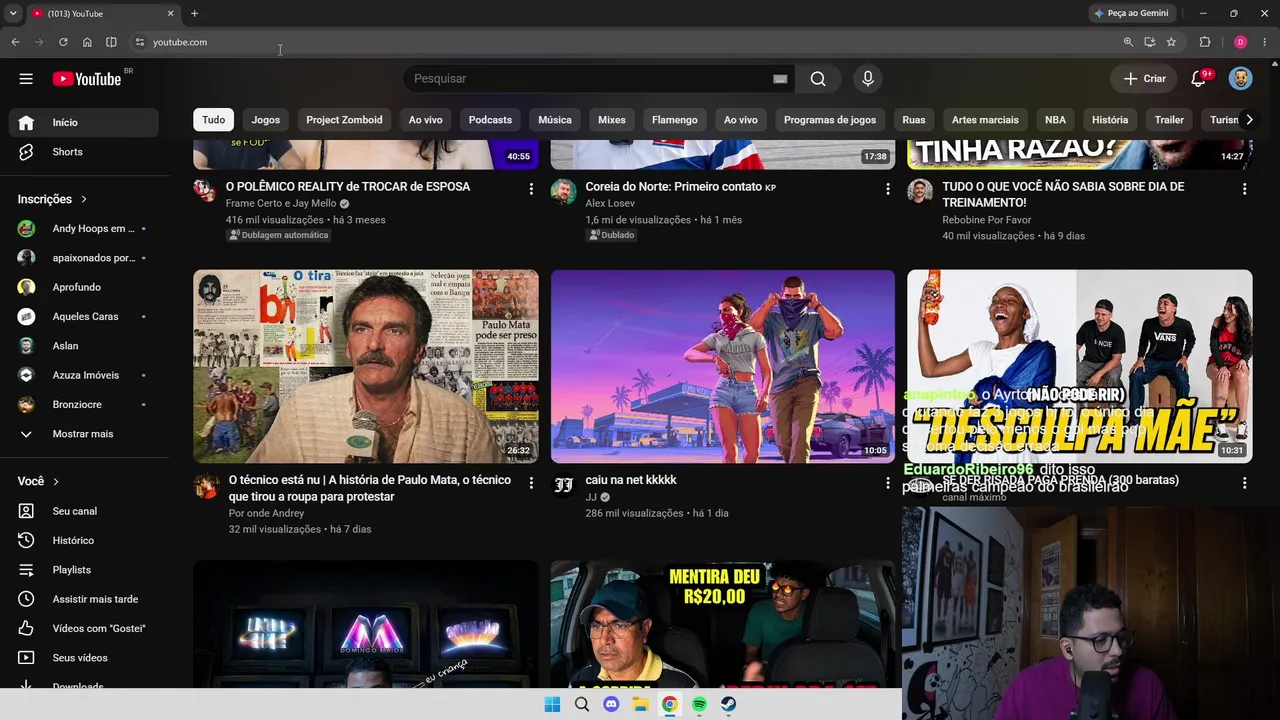The image size is (1280, 720).
Task: Open the Bronziocre channel
Action: tap(84, 405)
